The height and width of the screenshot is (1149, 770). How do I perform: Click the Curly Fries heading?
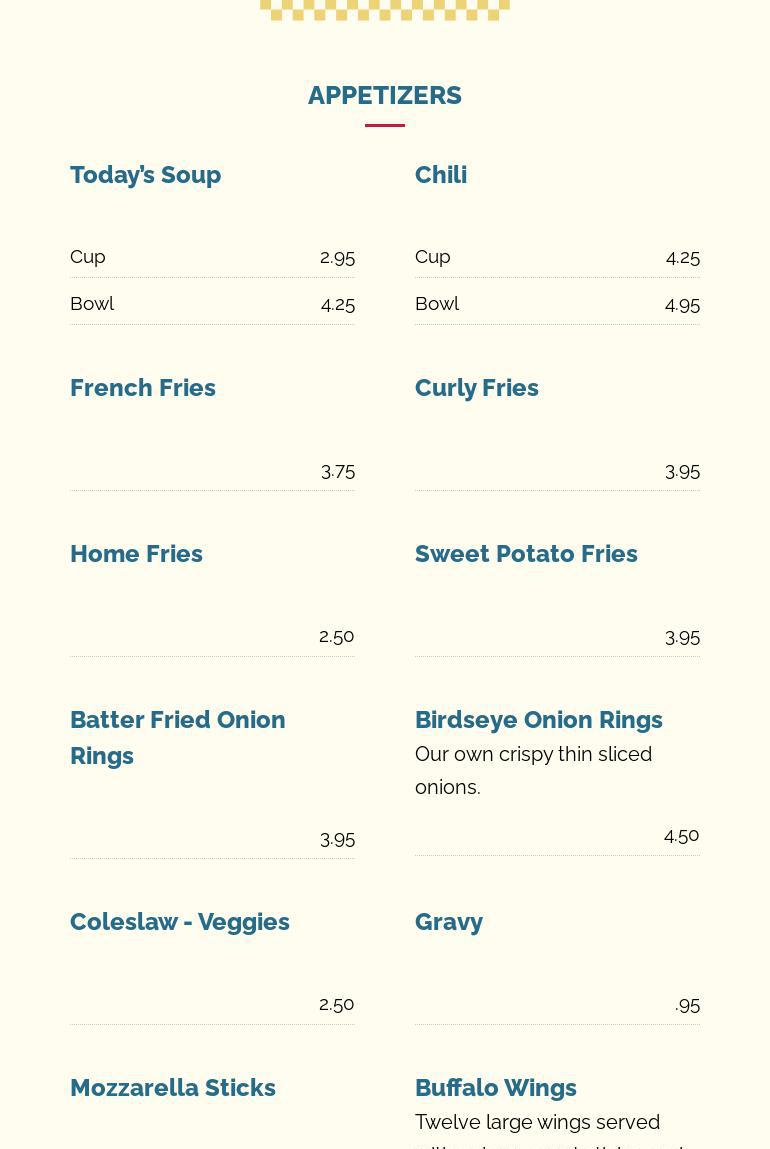point(476,388)
